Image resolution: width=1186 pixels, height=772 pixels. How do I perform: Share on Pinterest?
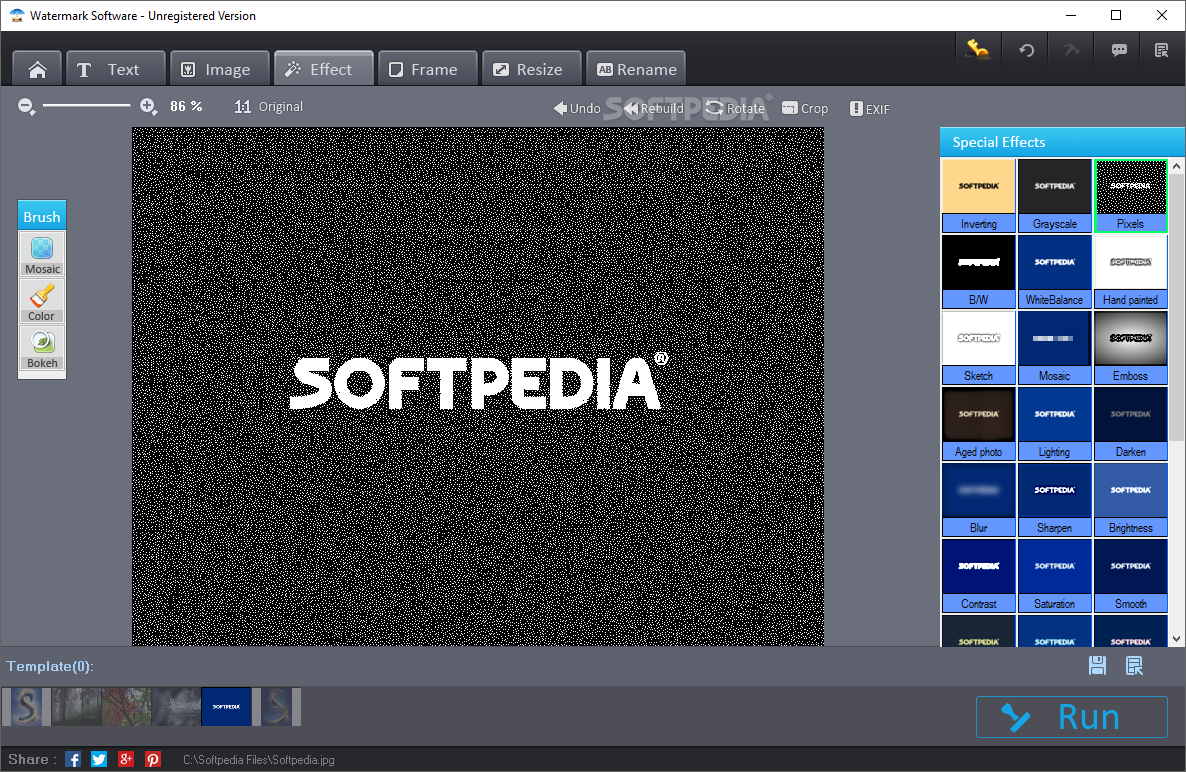click(153, 759)
